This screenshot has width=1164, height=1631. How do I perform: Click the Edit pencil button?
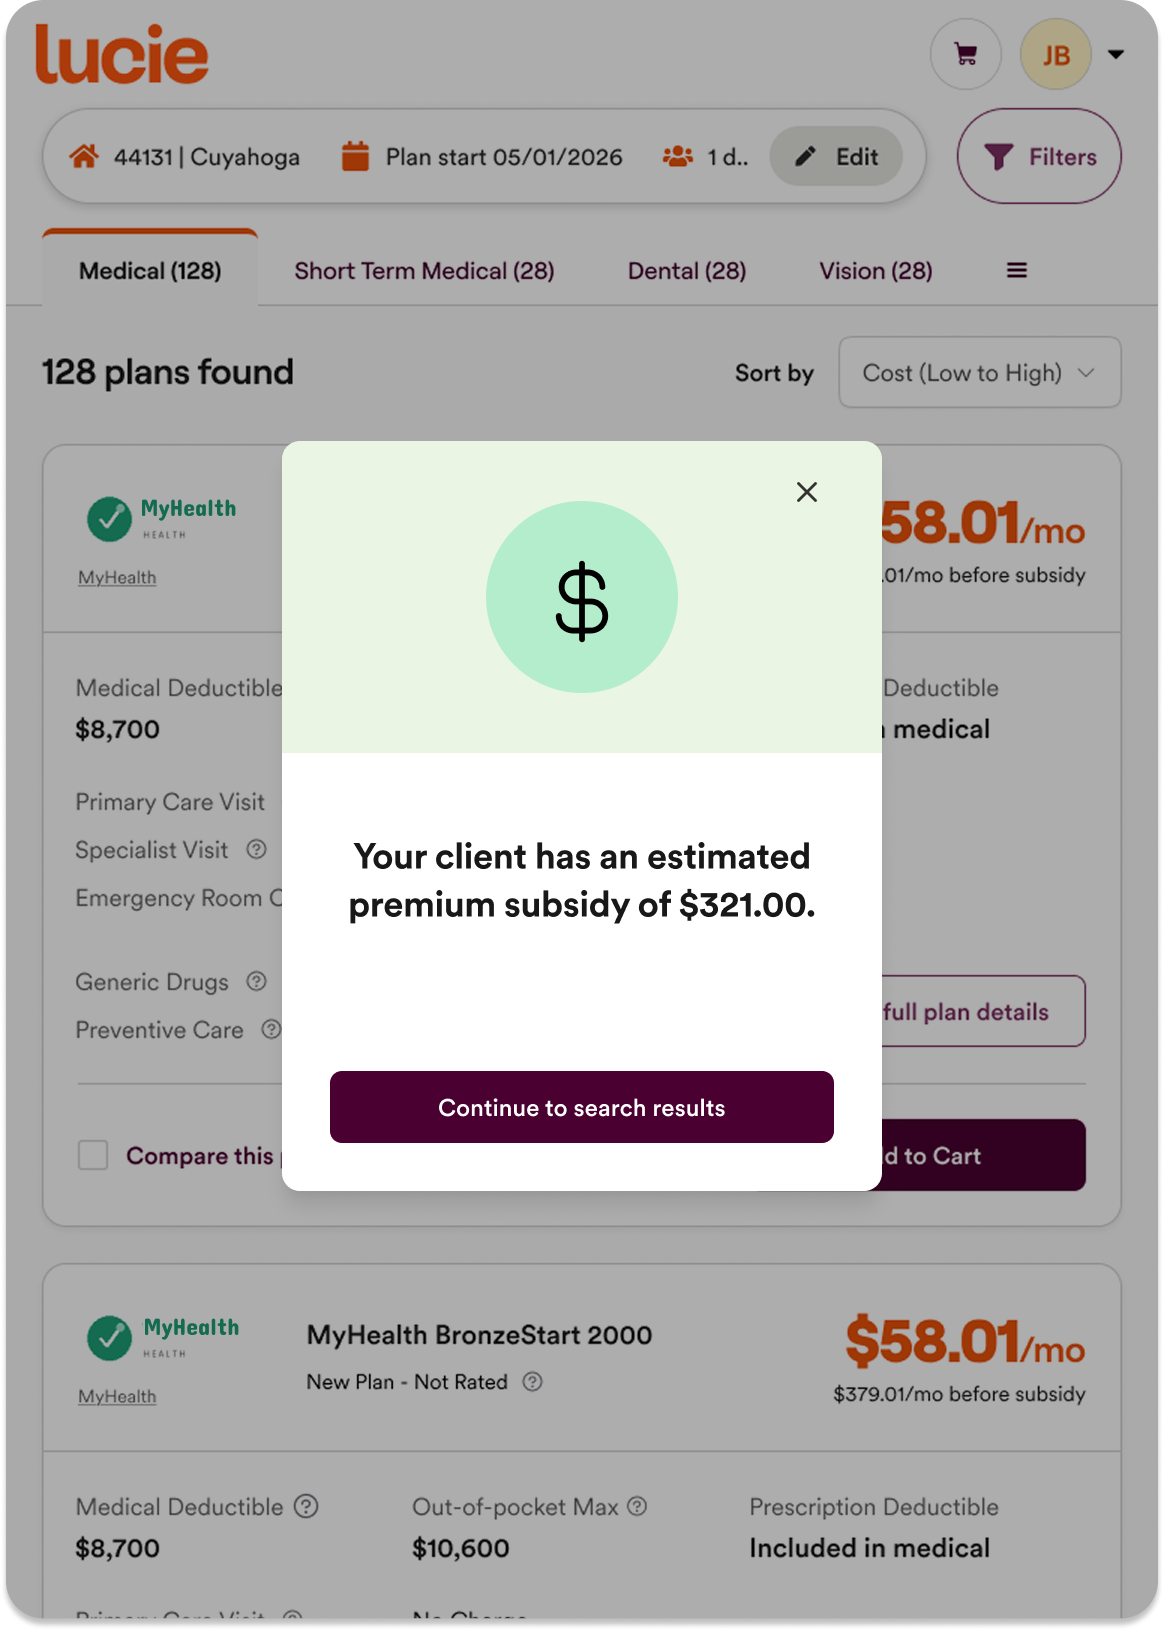click(x=836, y=157)
